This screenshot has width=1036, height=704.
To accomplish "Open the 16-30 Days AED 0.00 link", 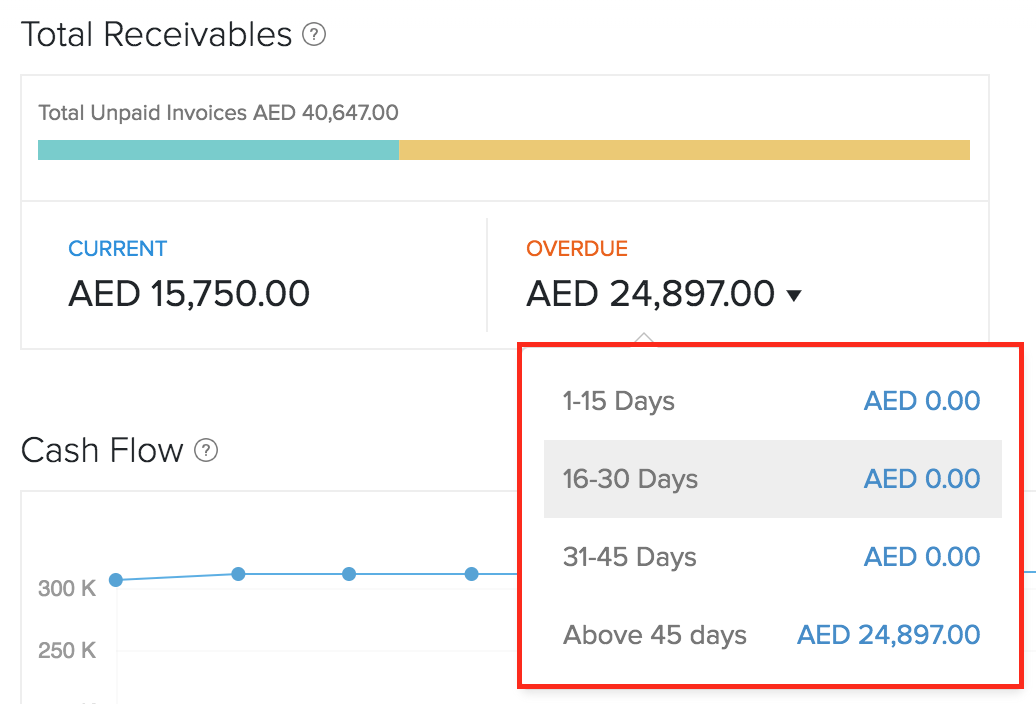I will (x=921, y=479).
